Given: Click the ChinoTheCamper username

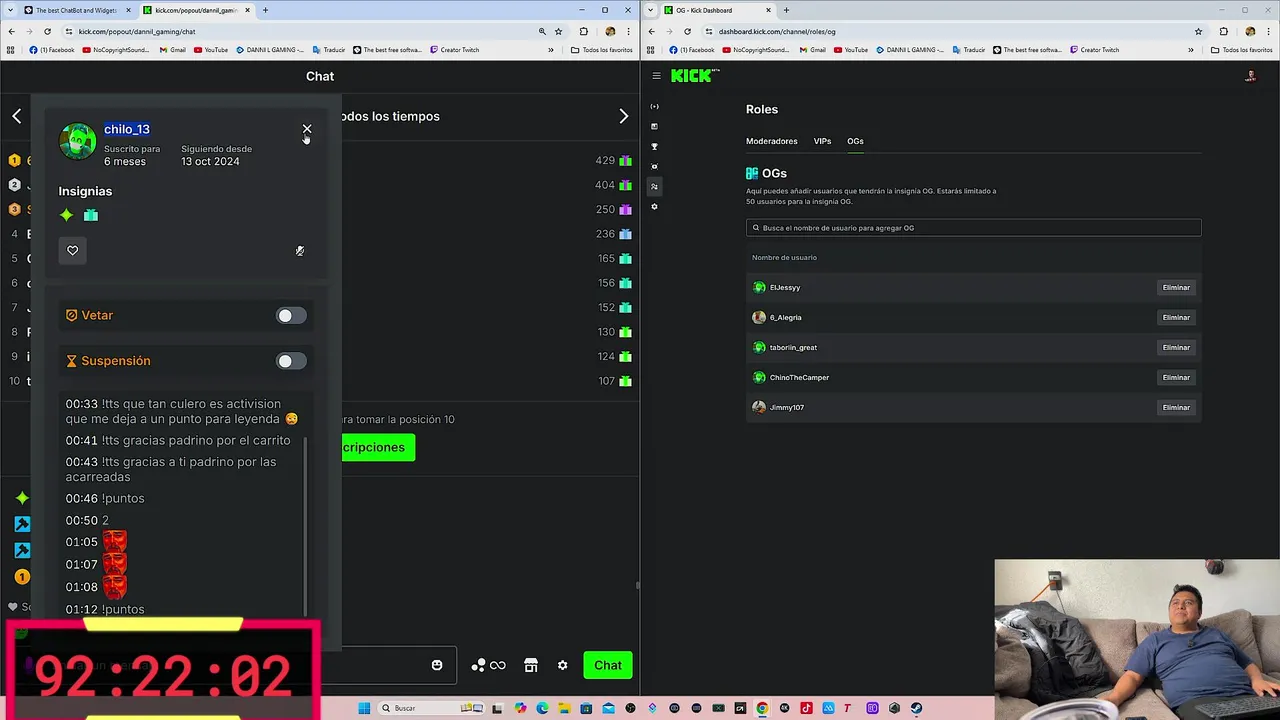Looking at the screenshot, I should [x=799, y=377].
